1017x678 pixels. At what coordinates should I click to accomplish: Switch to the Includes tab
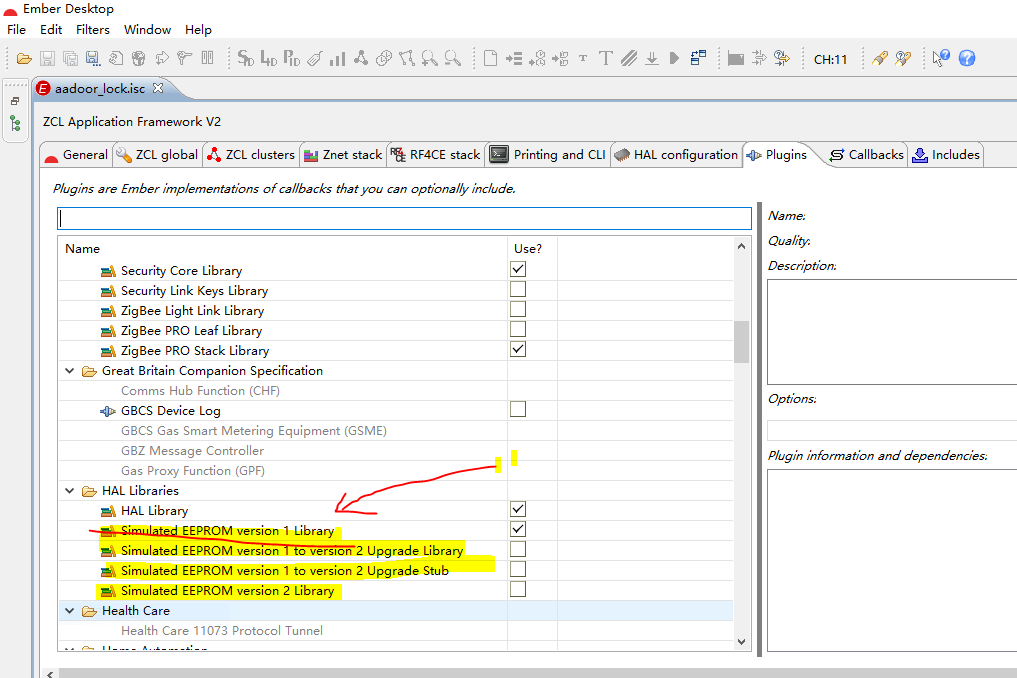coord(946,155)
